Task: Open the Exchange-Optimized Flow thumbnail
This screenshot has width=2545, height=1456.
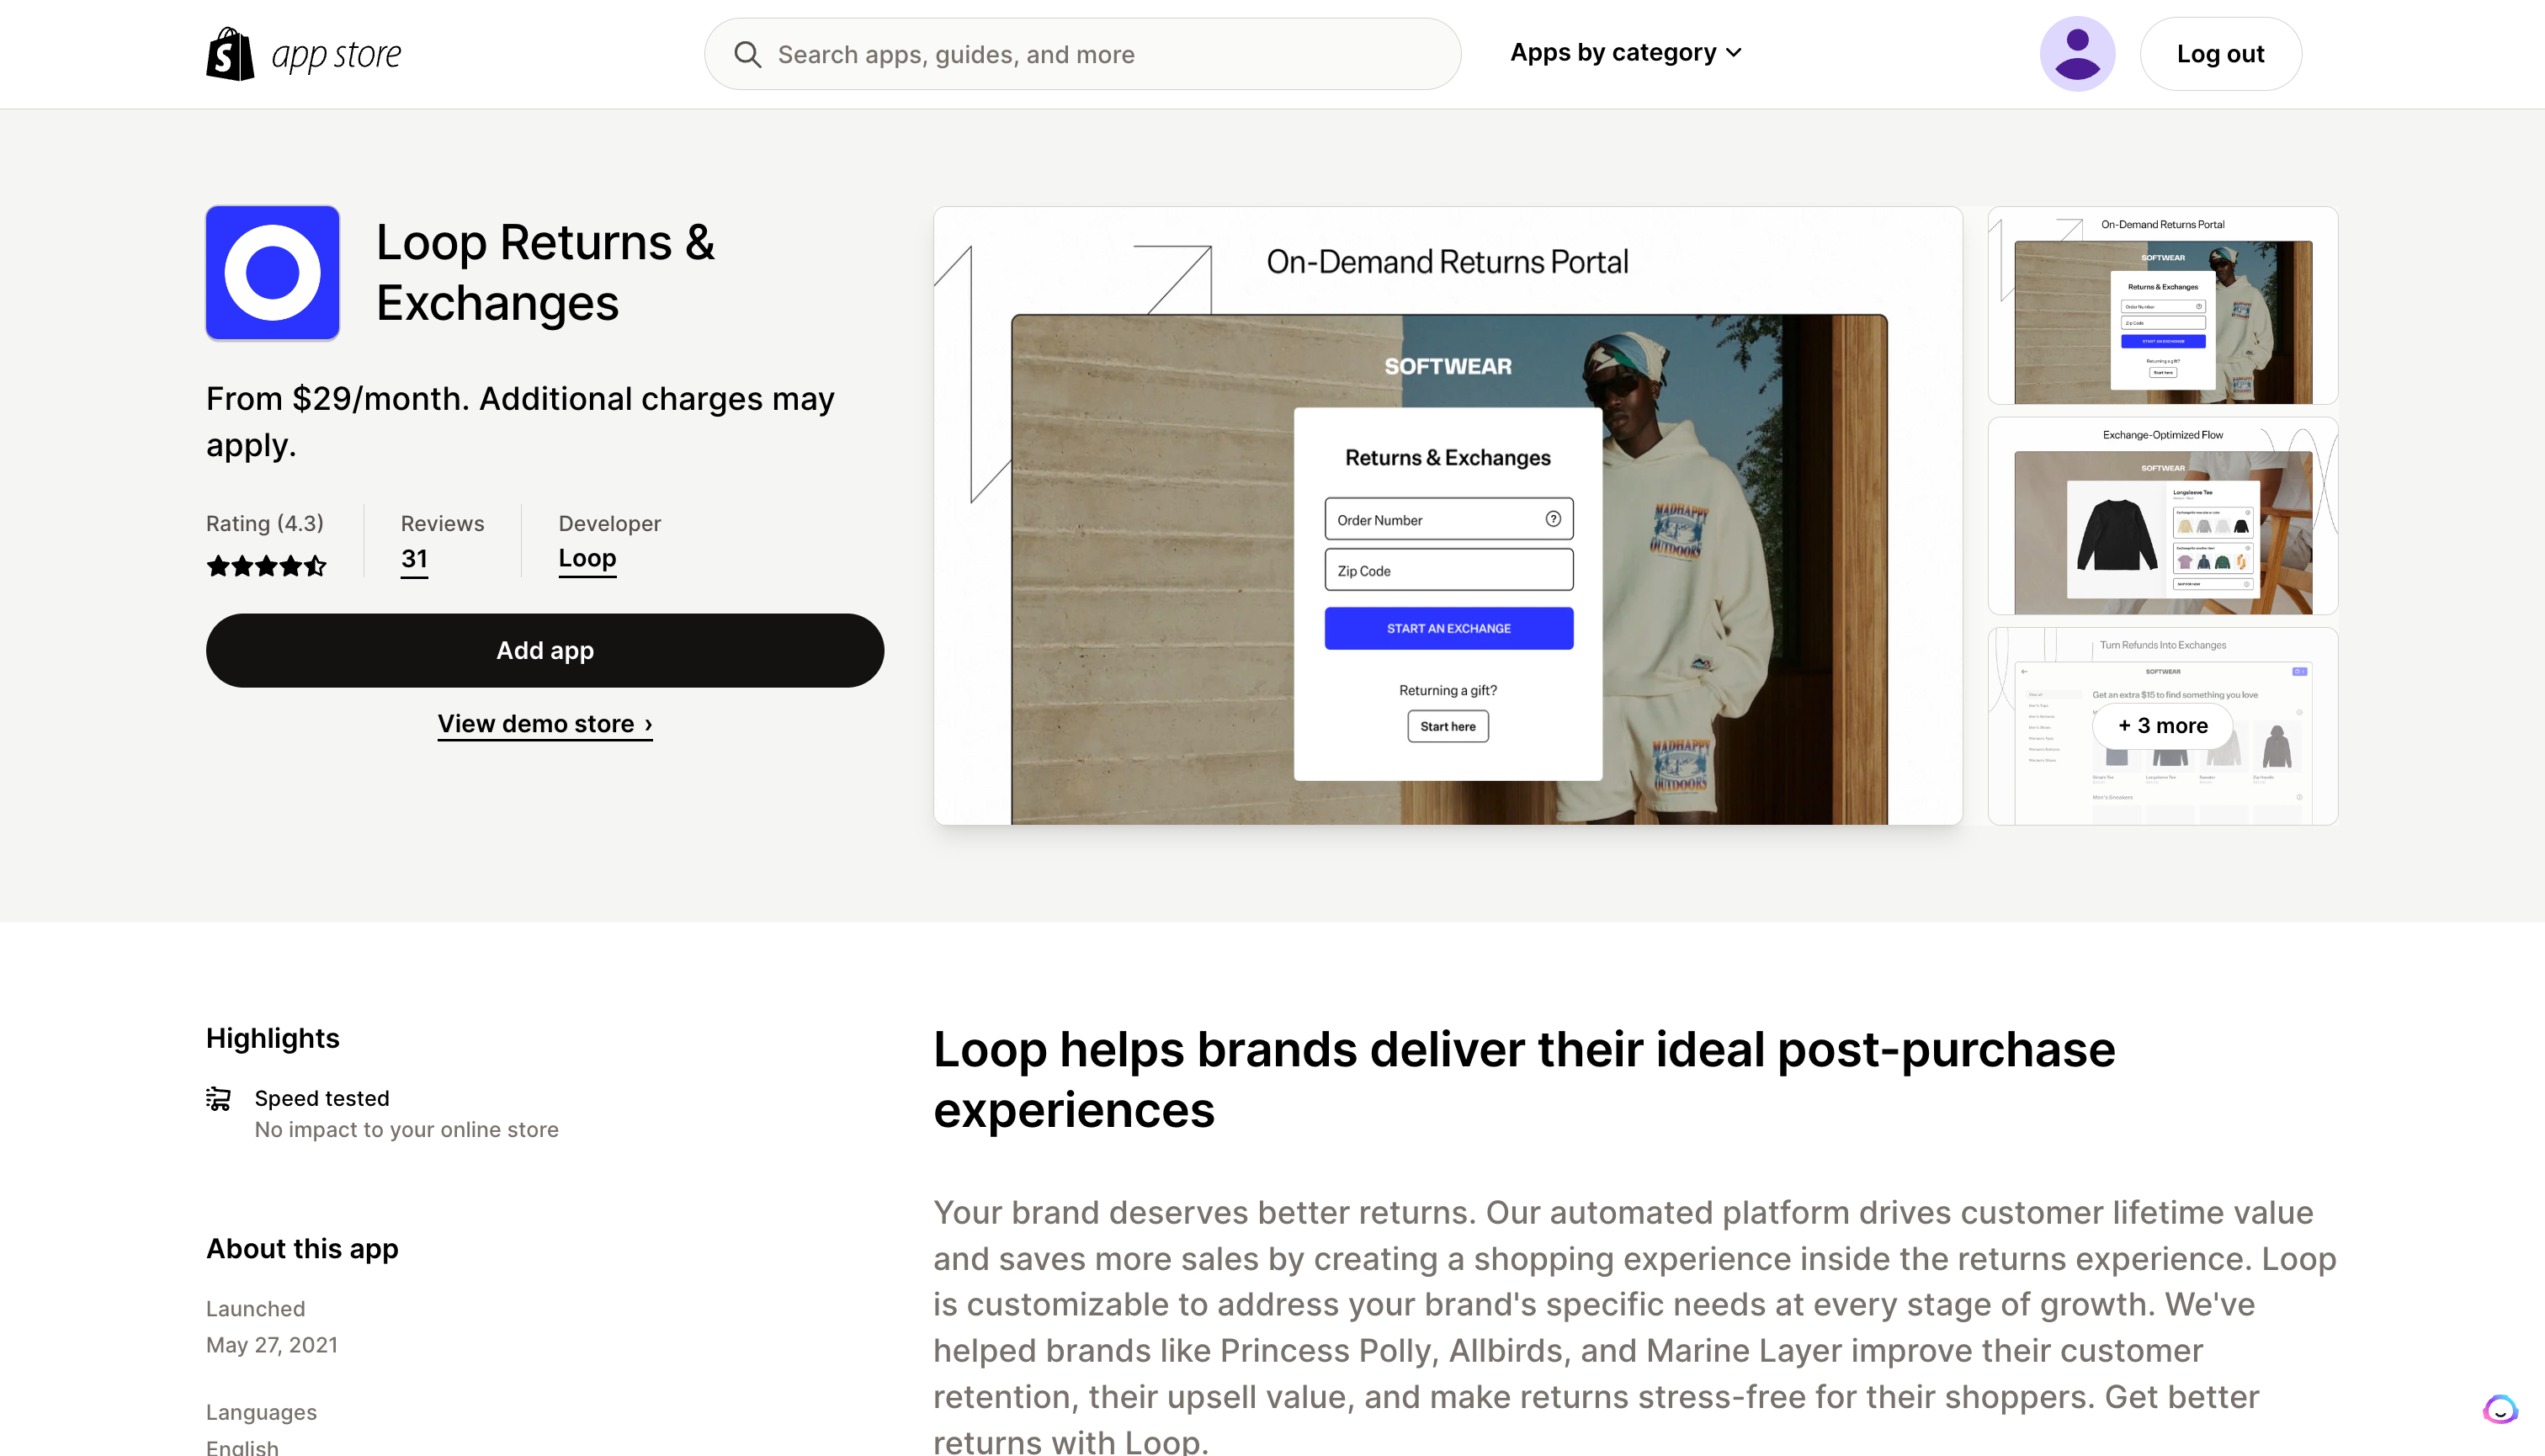Action: [2162, 515]
